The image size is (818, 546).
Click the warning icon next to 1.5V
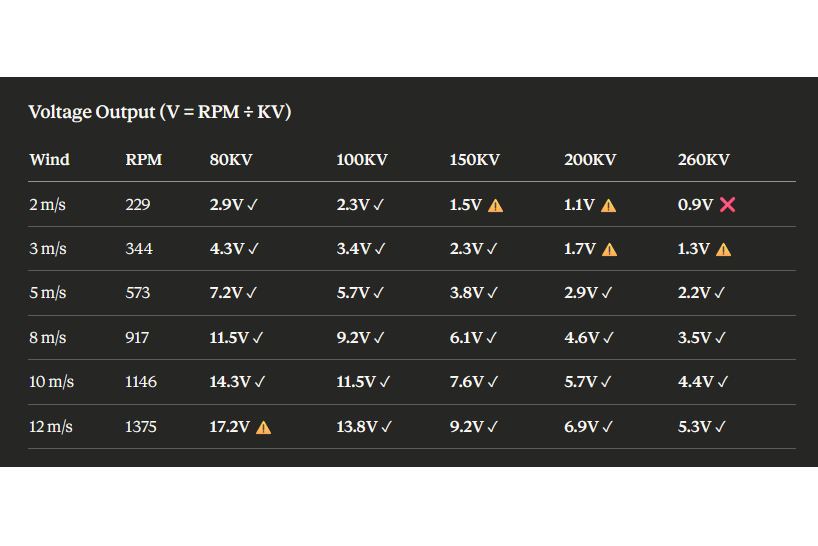tap(495, 205)
